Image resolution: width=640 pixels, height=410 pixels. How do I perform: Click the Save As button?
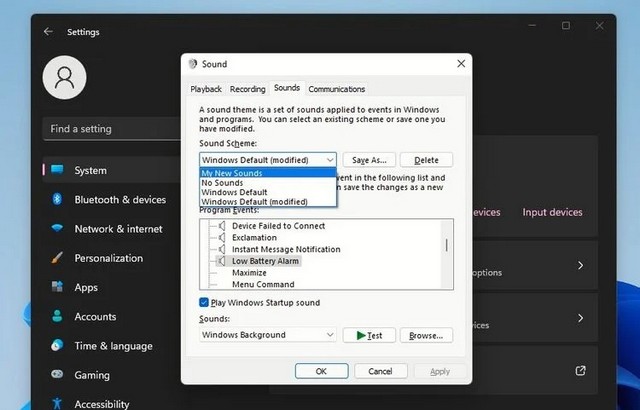click(369, 160)
